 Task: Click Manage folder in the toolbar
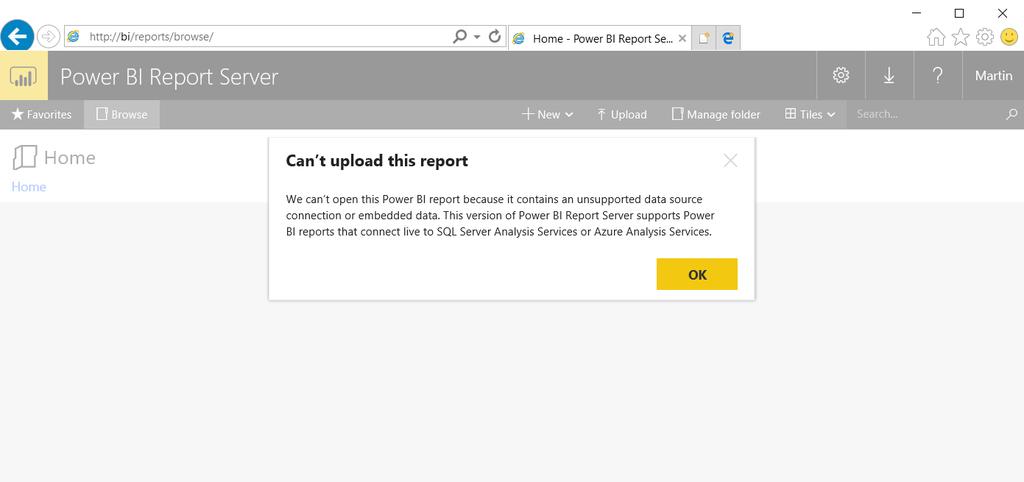coord(716,114)
